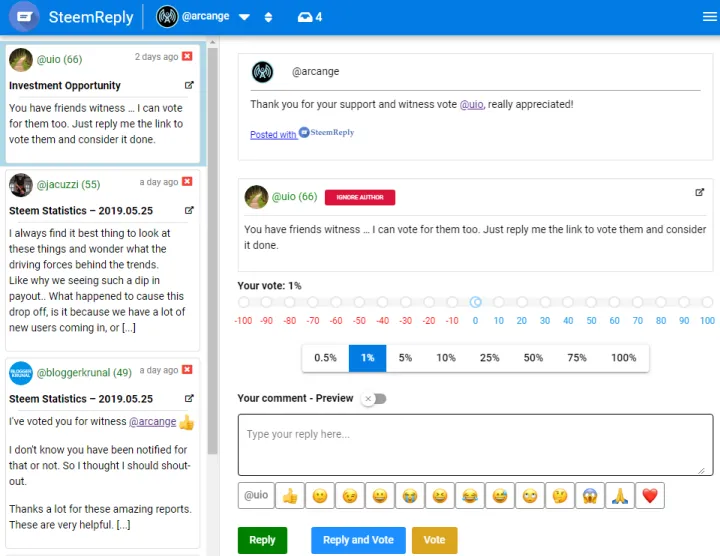Open the Posted with SteemReply link
This screenshot has height=556, width=720.
302,133
